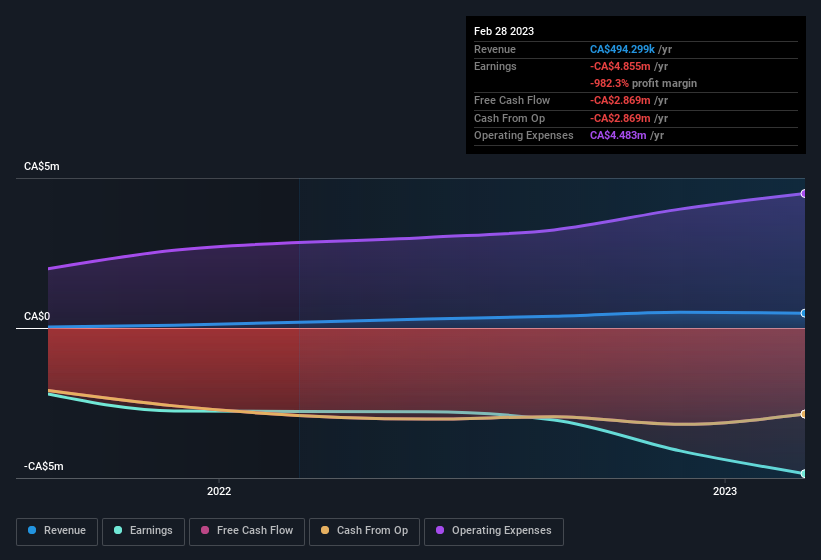Toggle the Earnings legend button
This screenshot has height=560, width=821.
(143, 531)
